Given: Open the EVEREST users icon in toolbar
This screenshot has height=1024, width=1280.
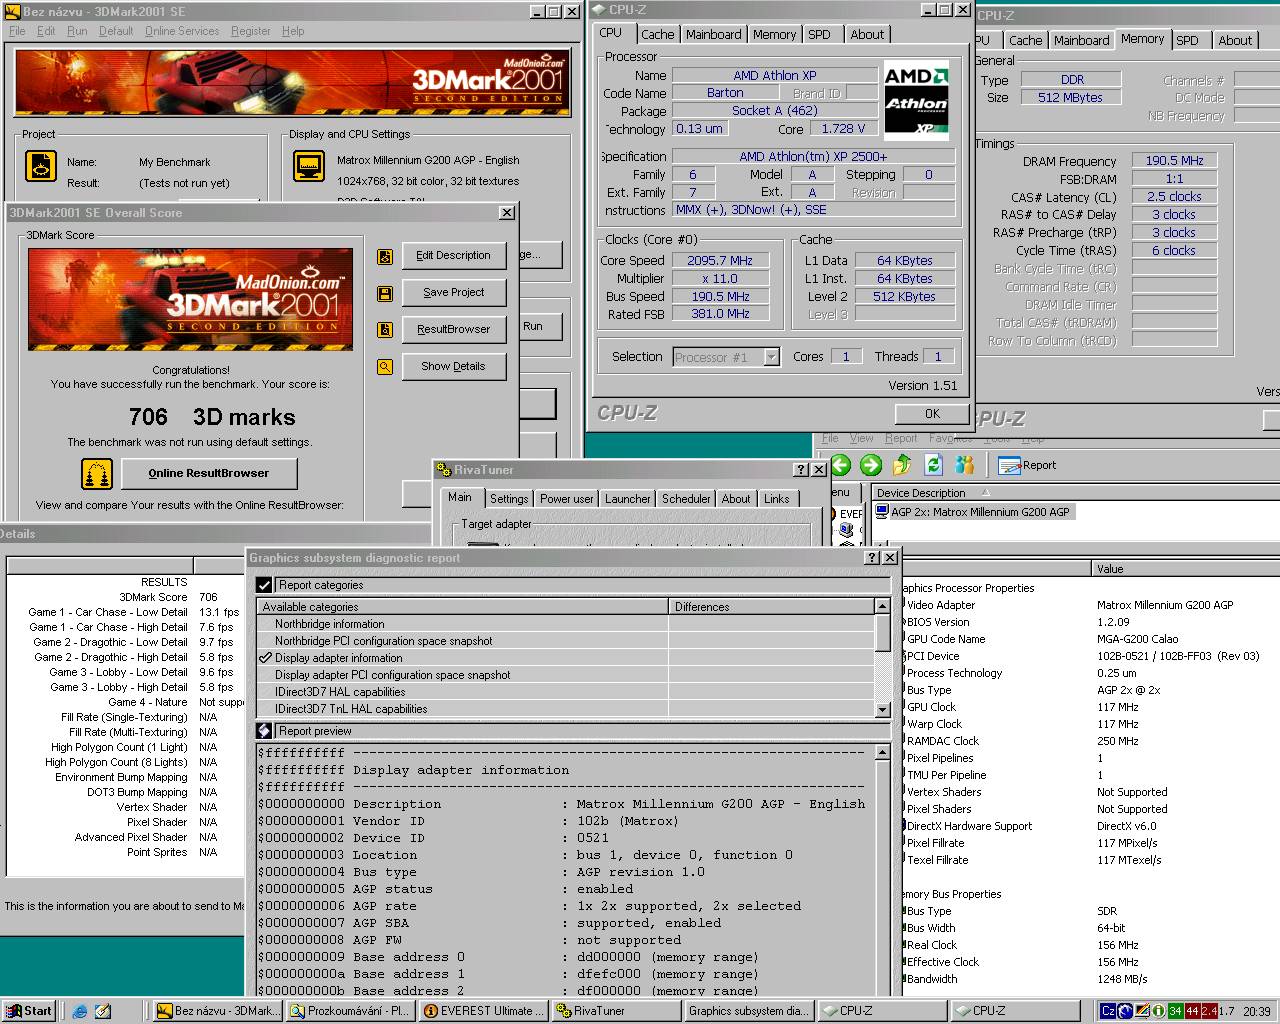Looking at the screenshot, I should pyautogui.click(x=965, y=465).
